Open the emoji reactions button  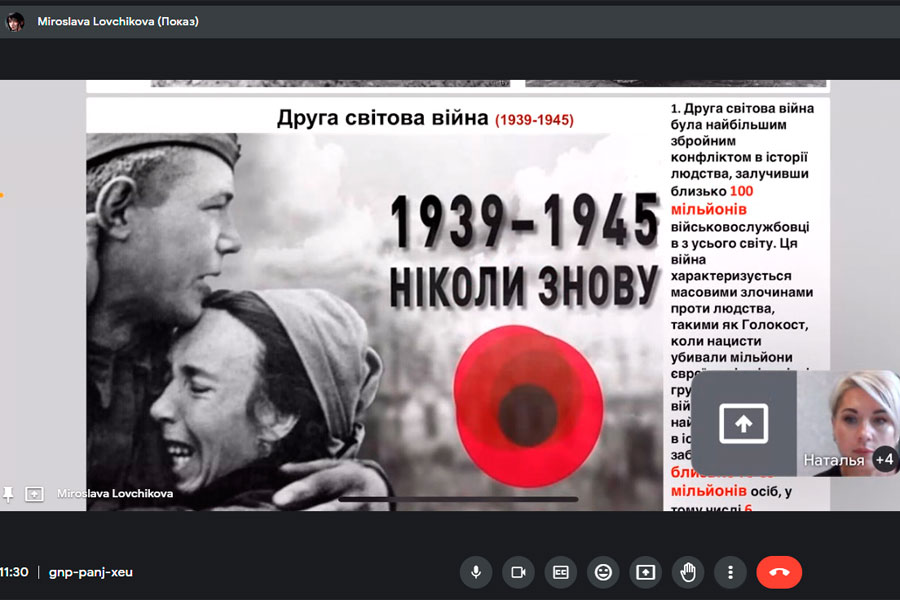point(603,572)
